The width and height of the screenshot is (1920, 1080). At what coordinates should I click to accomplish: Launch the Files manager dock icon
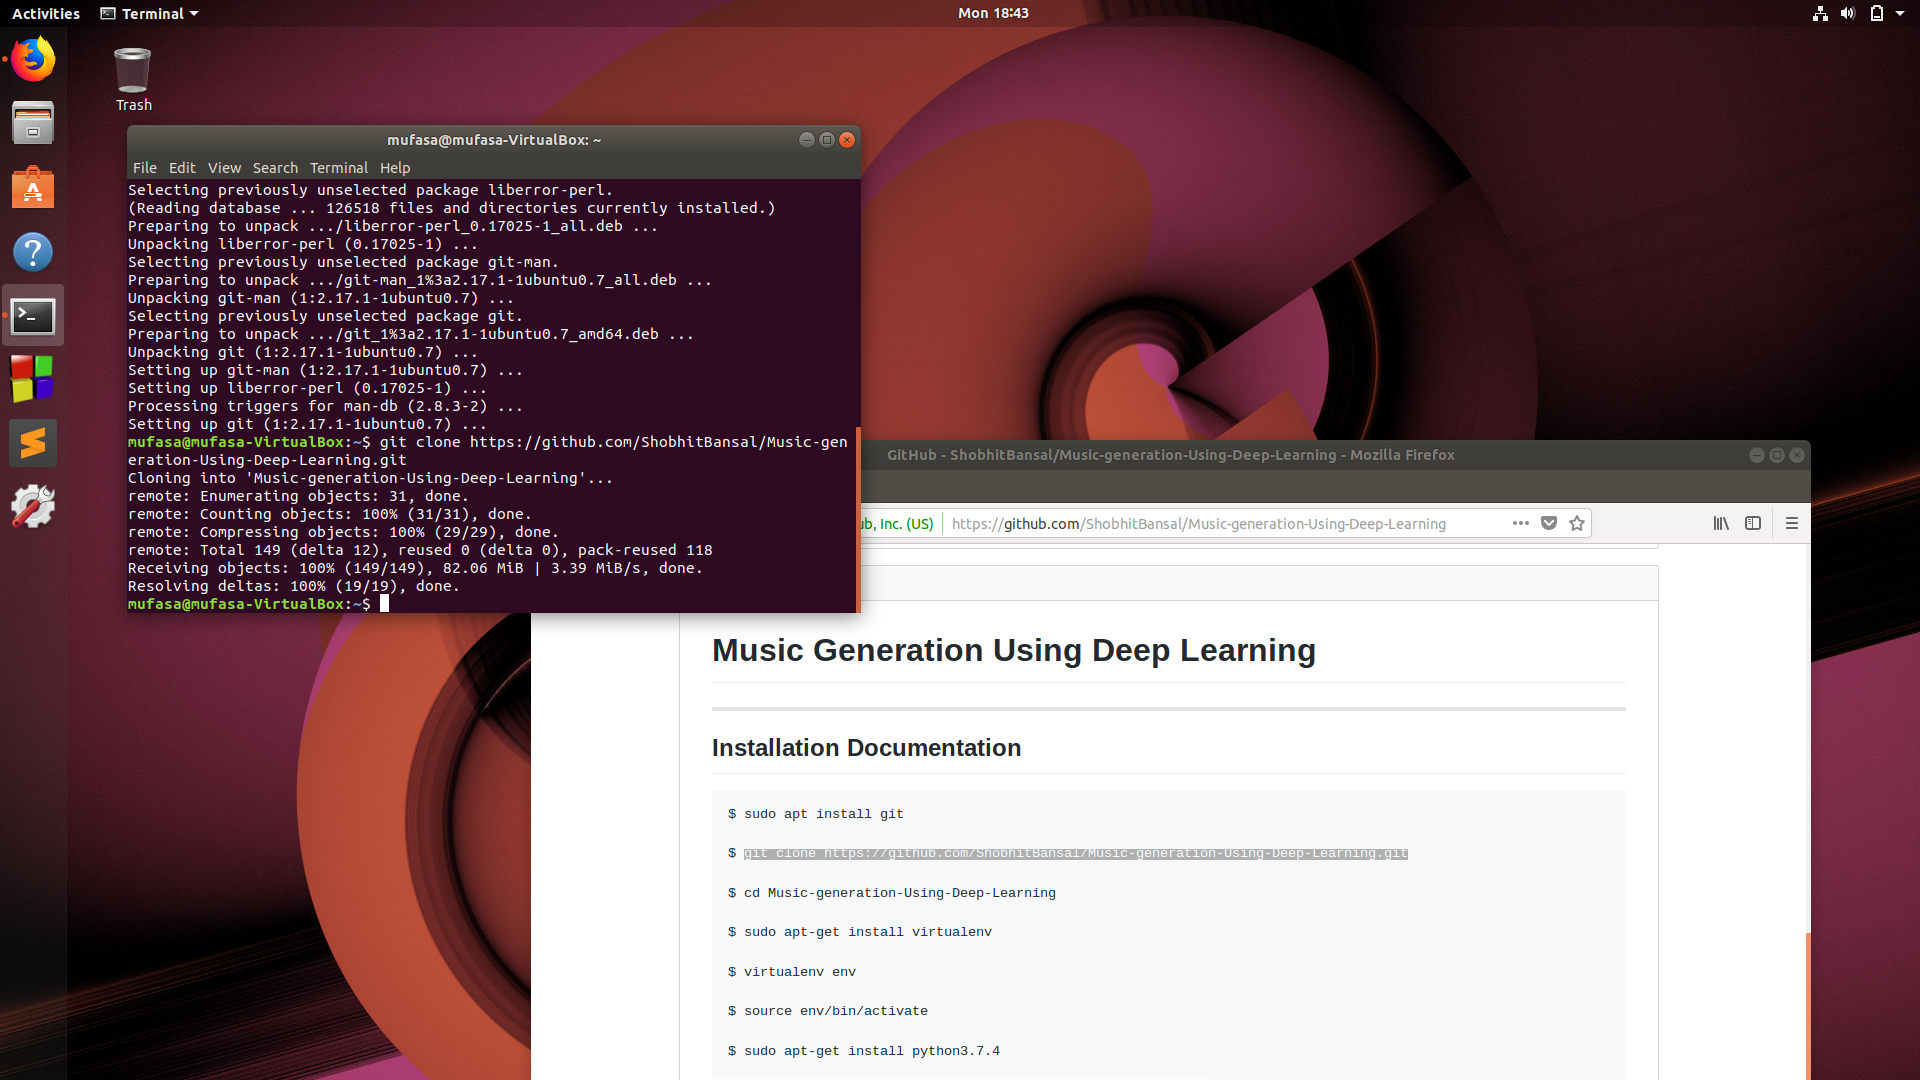[x=33, y=123]
